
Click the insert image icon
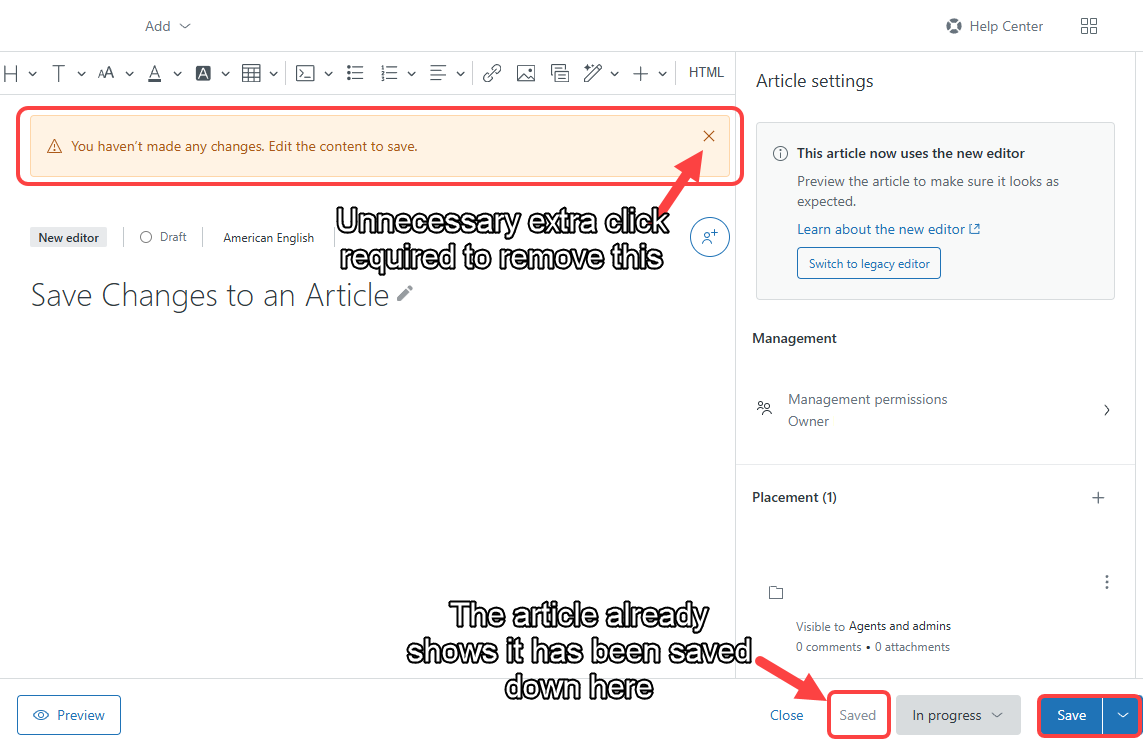(525, 73)
